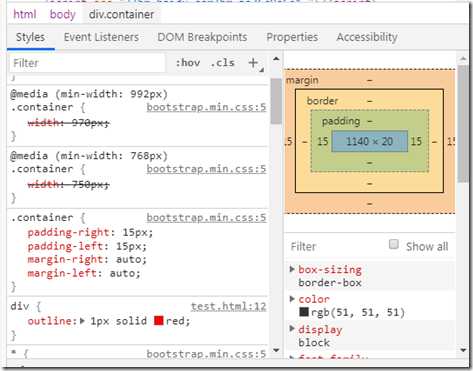Expand the display computed property

pos(292,329)
